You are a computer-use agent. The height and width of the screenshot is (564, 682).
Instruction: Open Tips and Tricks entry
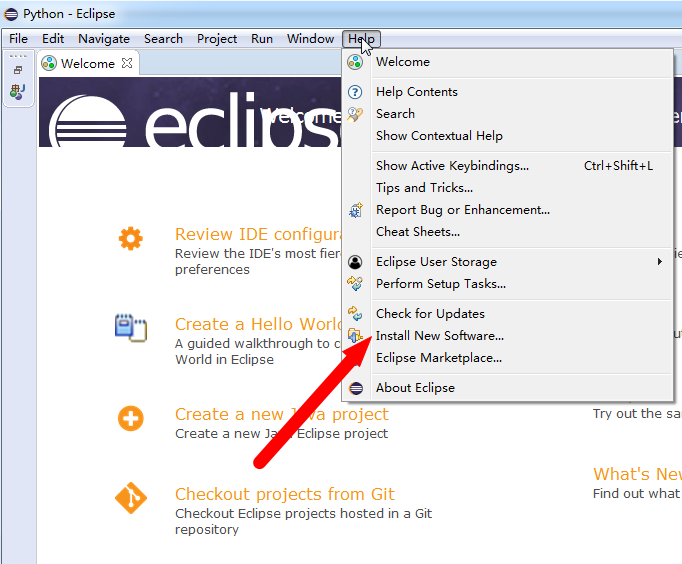[508, 188]
